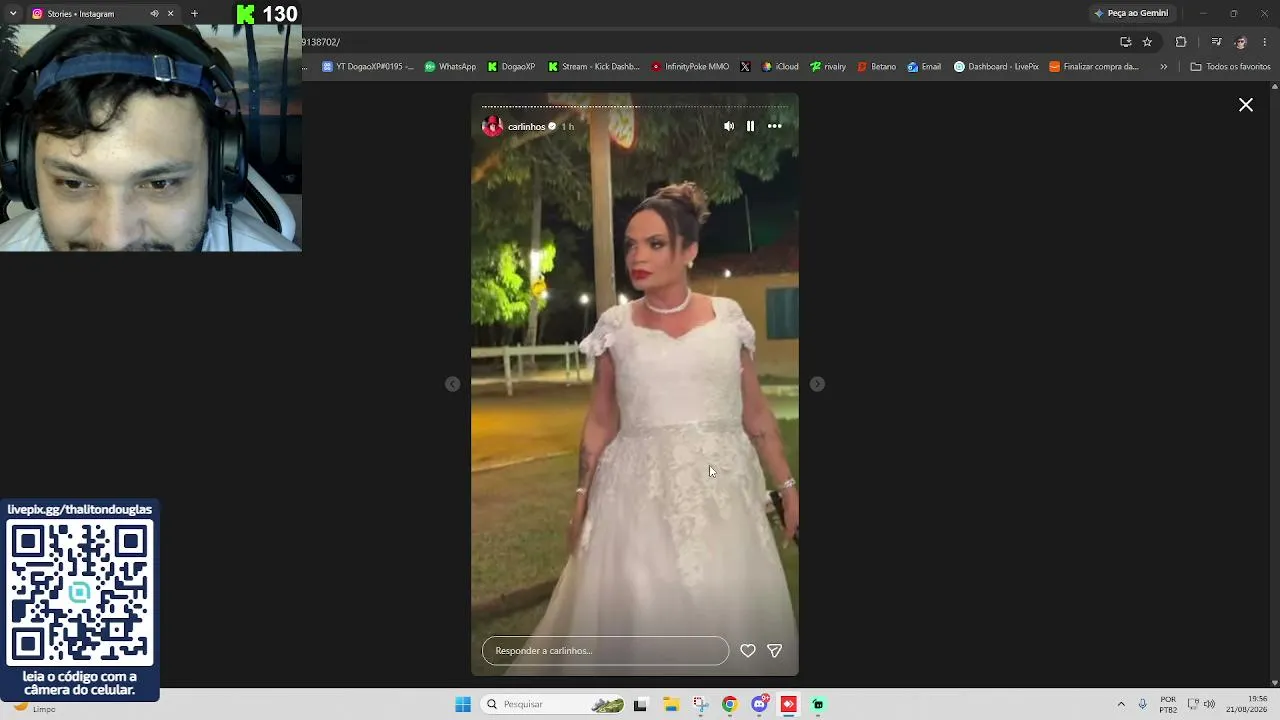This screenshot has height=720, width=1280.
Task: Bookmark this page with the star icon
Action: (x=1147, y=42)
